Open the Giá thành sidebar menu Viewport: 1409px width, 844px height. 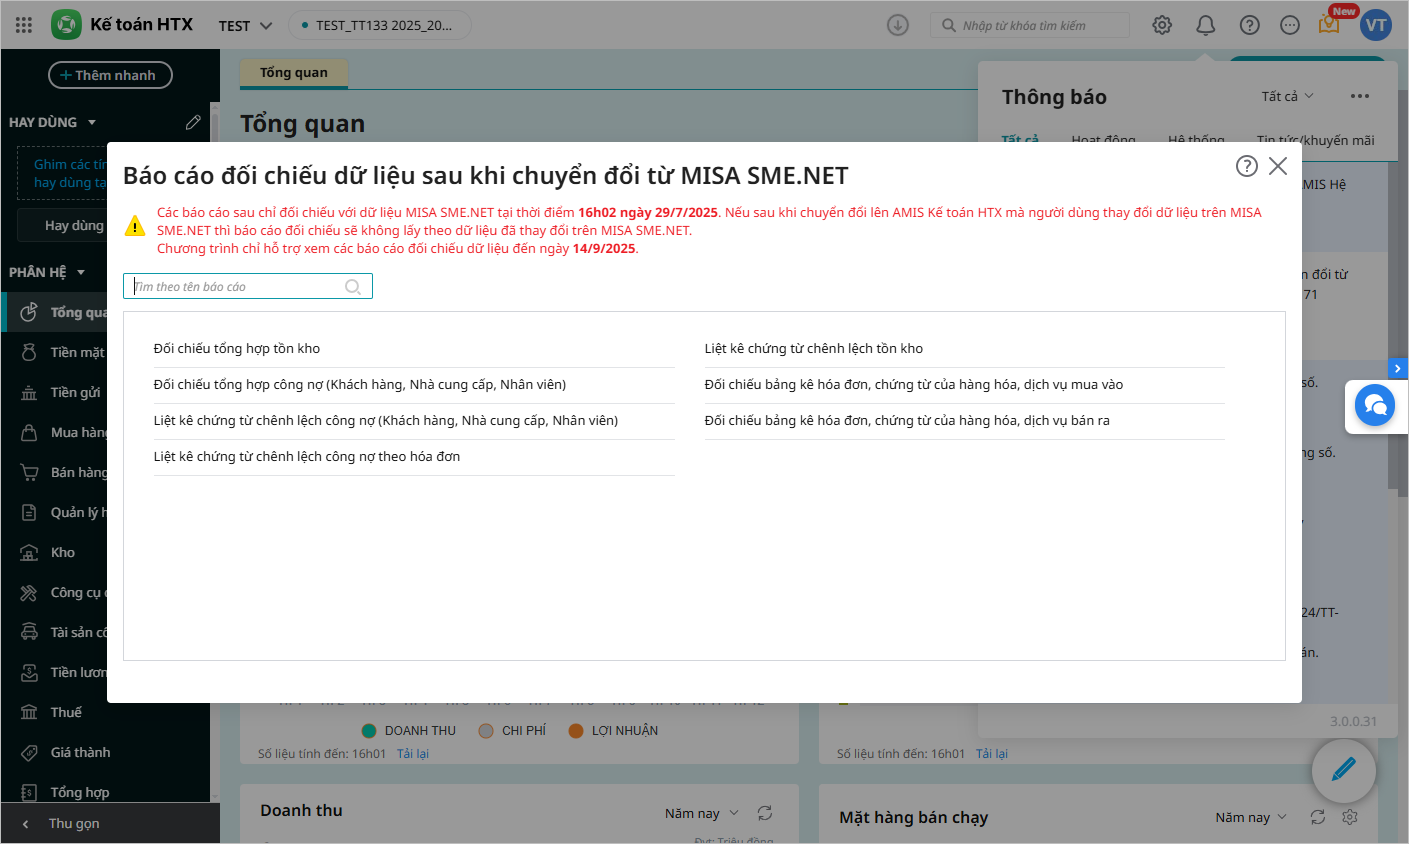(80, 752)
